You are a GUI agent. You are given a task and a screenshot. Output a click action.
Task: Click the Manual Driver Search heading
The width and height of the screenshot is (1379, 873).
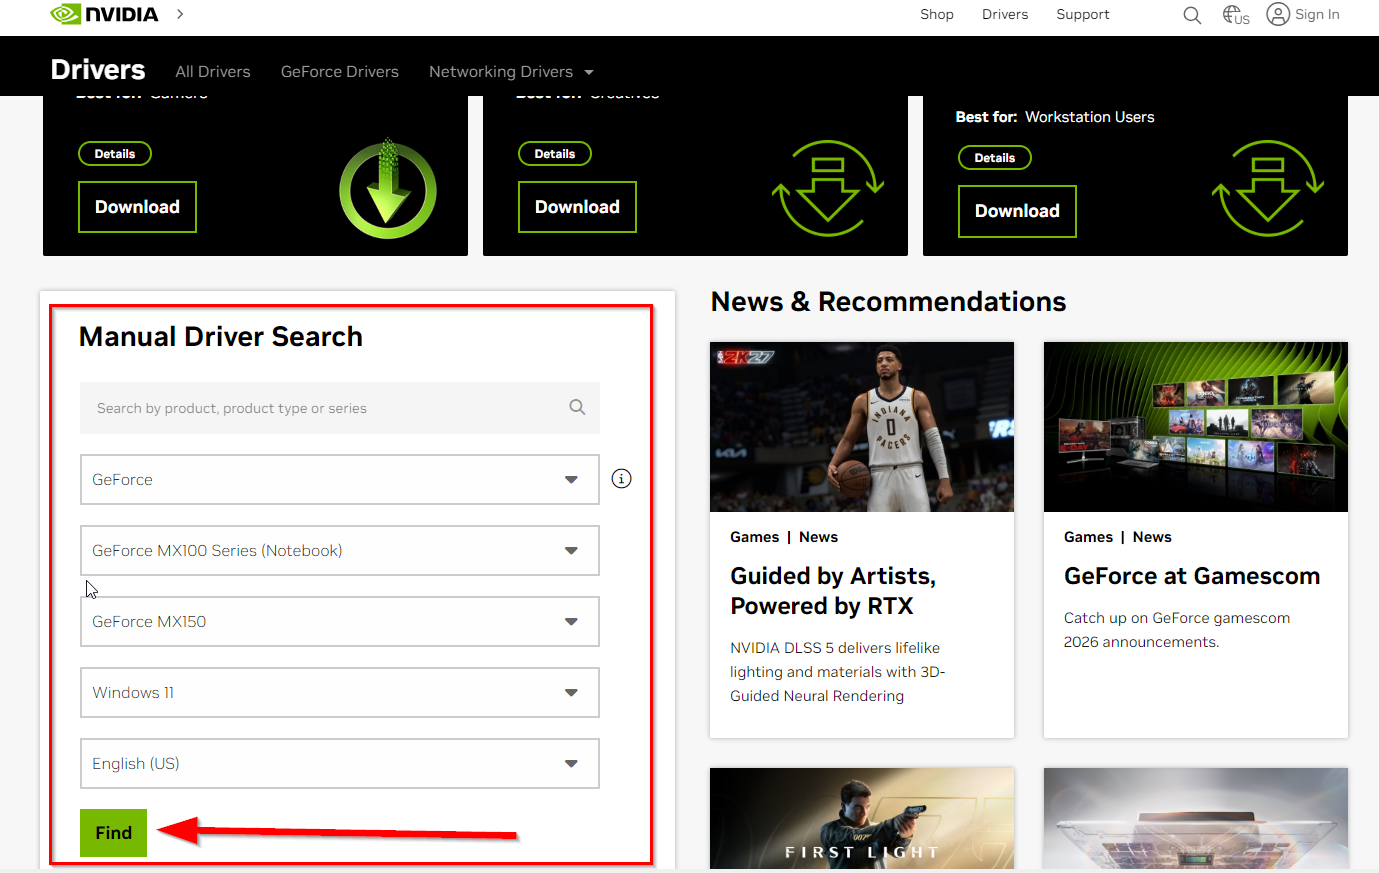click(x=221, y=337)
